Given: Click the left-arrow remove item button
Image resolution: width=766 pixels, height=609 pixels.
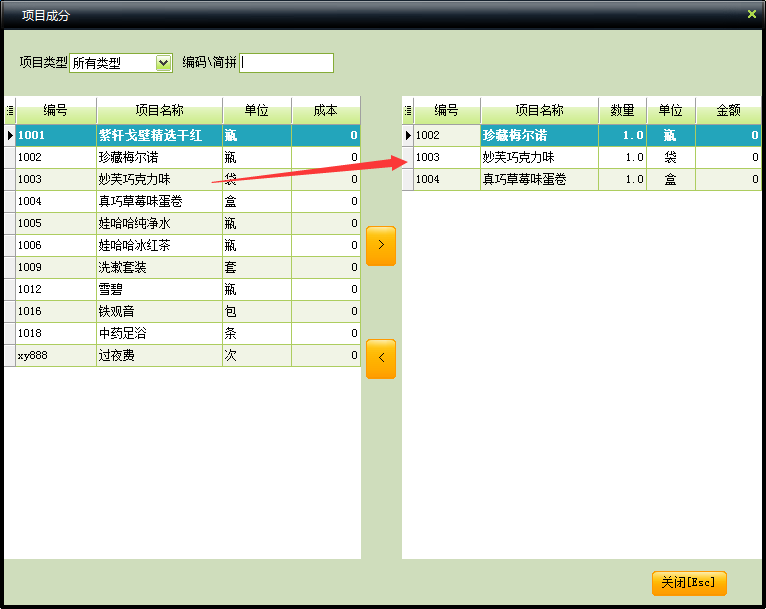Looking at the screenshot, I should (381, 358).
